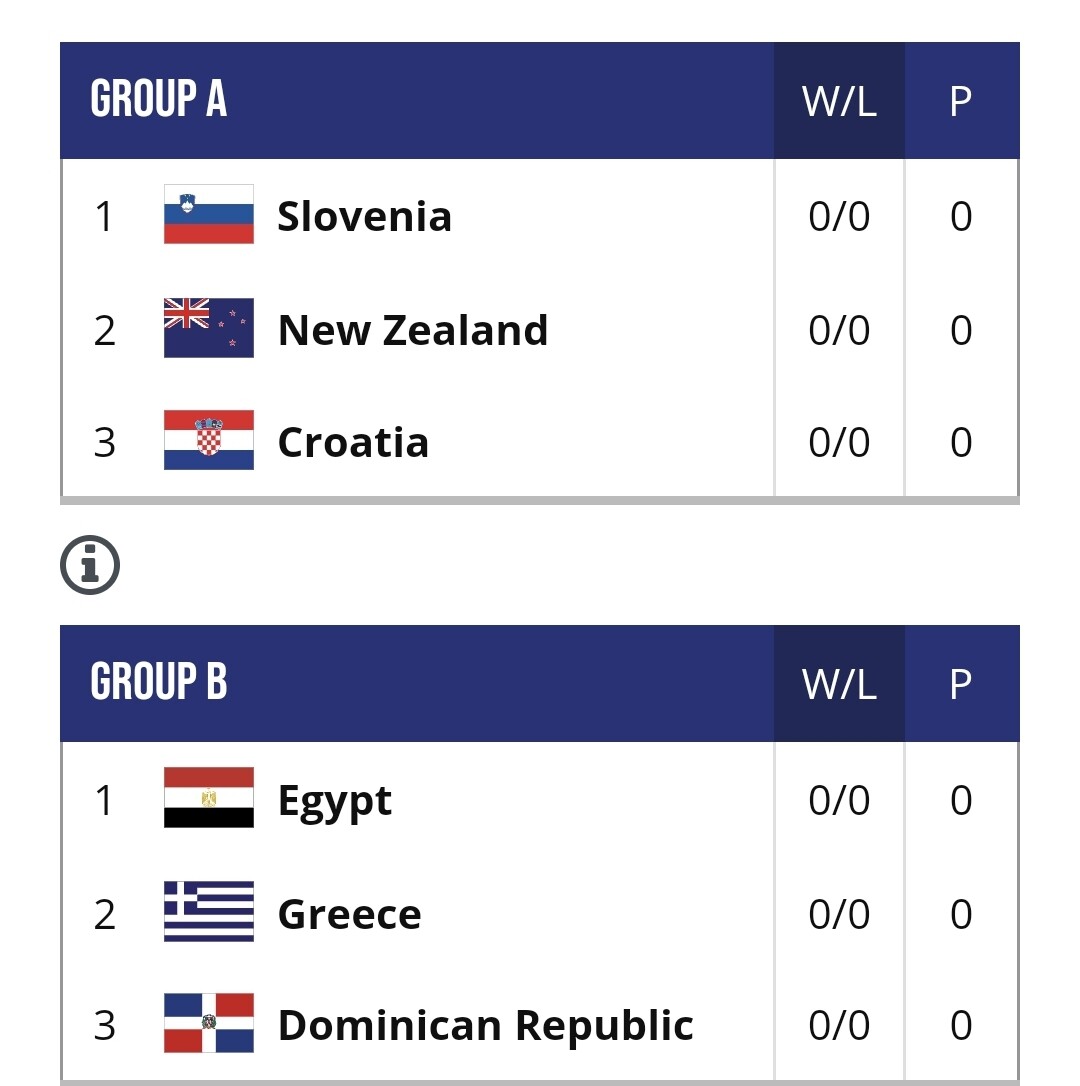Click the W/L column header in Group A
The image size is (1080, 1086).
[839, 101]
